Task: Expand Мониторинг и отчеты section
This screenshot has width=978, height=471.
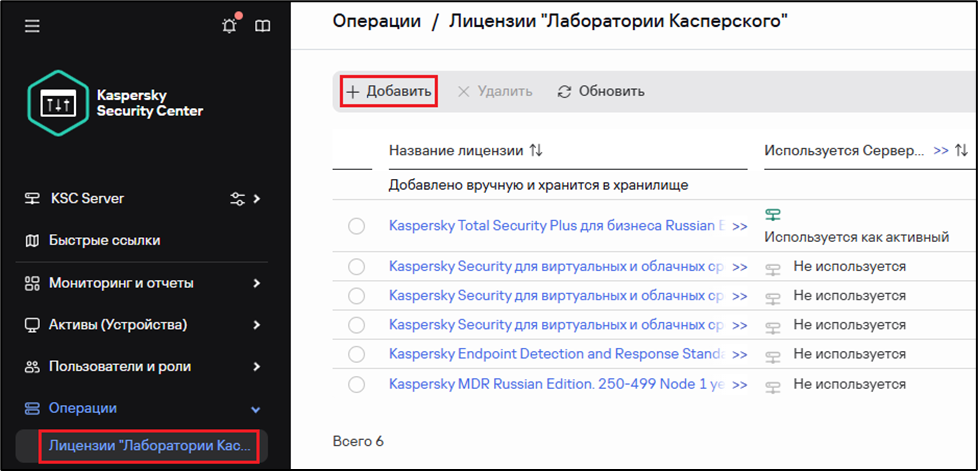Action: (256, 283)
